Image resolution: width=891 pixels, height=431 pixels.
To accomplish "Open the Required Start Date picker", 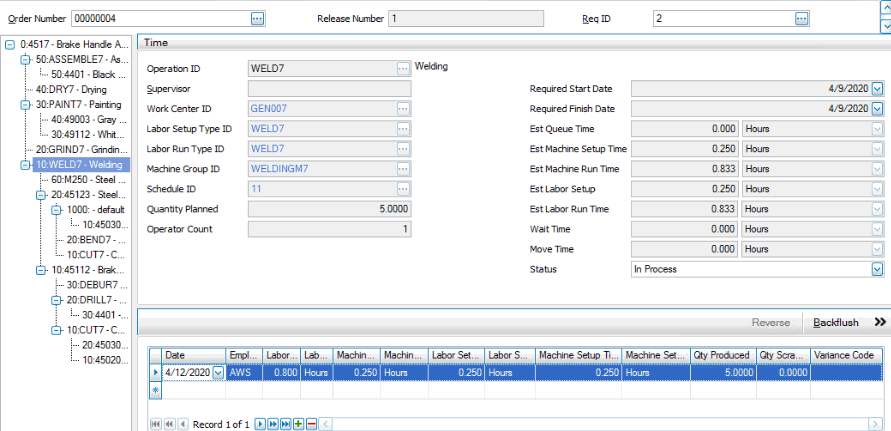I will [x=877, y=88].
